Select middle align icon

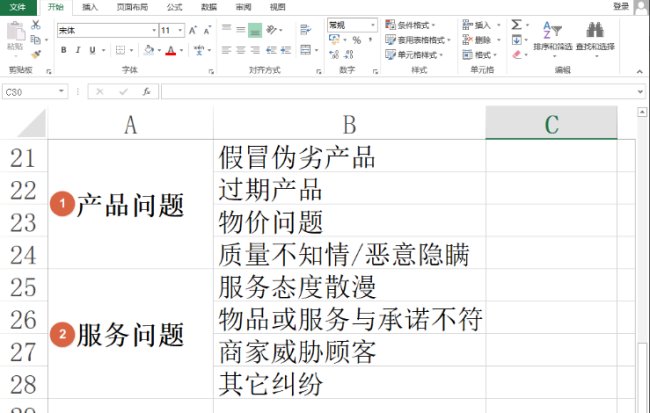(x=241, y=29)
